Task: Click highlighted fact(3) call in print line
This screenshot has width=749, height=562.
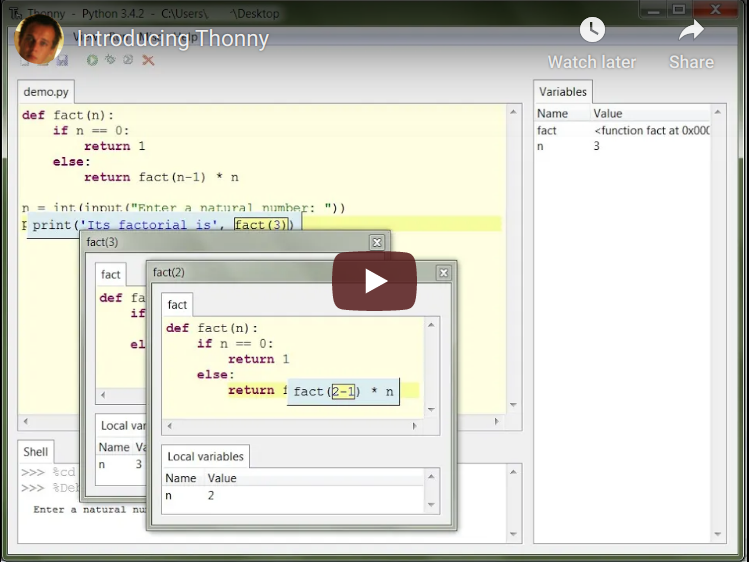Action: point(261,224)
